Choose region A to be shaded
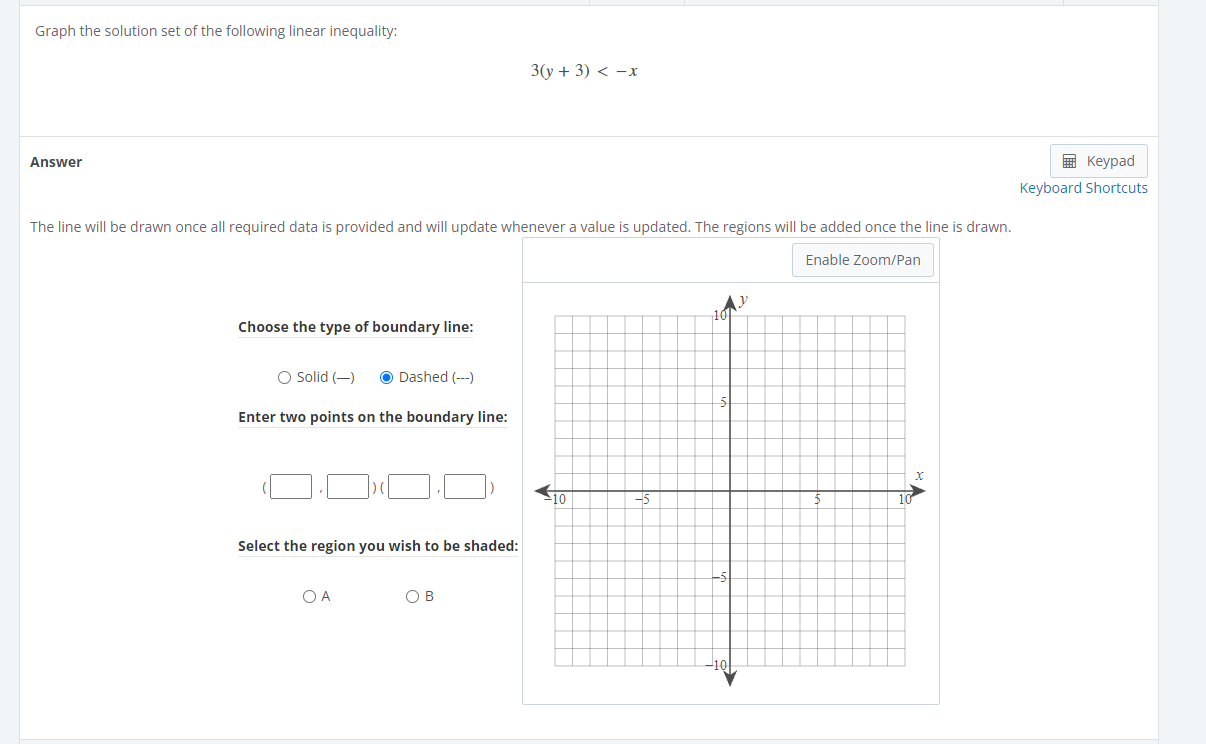This screenshot has width=1206, height=744. 308,597
